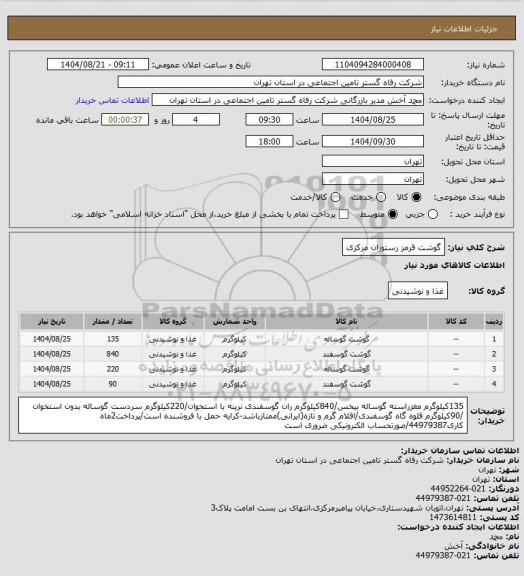
Task: Click the postal code 1473614811
Action: (453, 517)
